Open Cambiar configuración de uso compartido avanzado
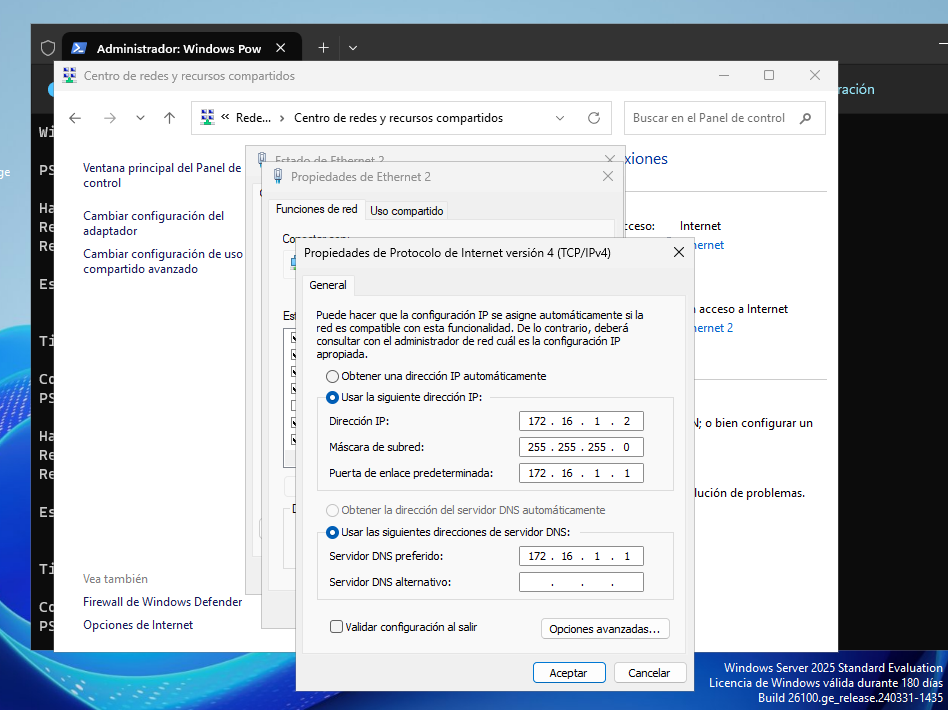Image resolution: width=948 pixels, height=710 pixels. (163, 261)
